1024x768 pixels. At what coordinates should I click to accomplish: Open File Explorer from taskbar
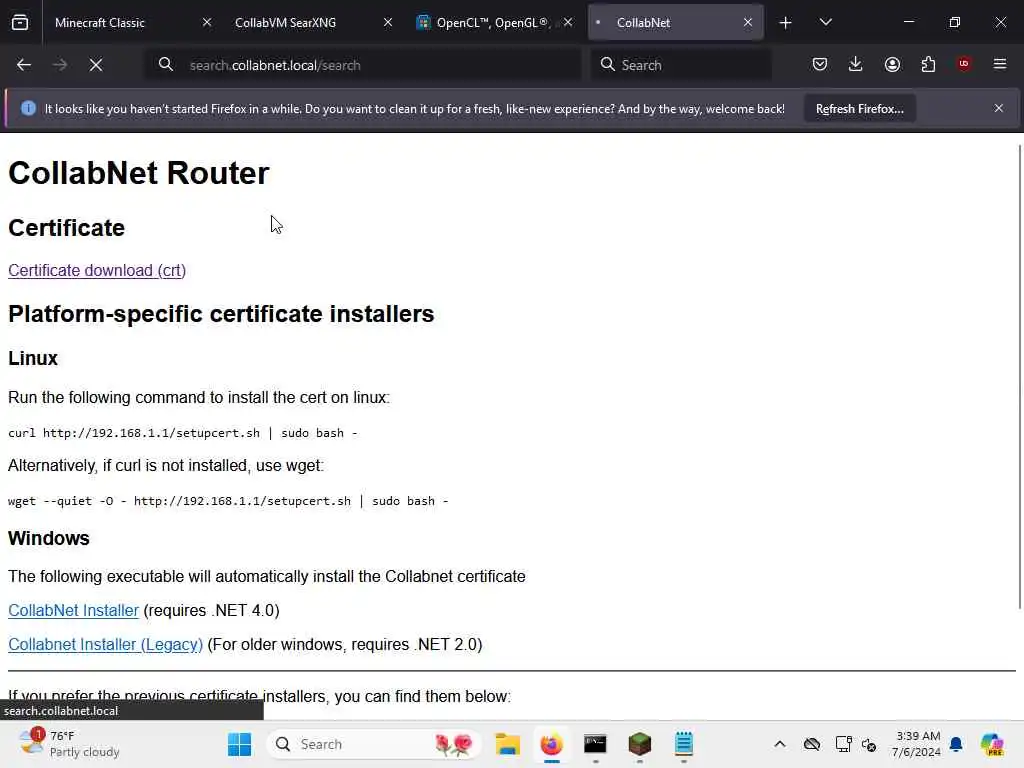click(507, 744)
